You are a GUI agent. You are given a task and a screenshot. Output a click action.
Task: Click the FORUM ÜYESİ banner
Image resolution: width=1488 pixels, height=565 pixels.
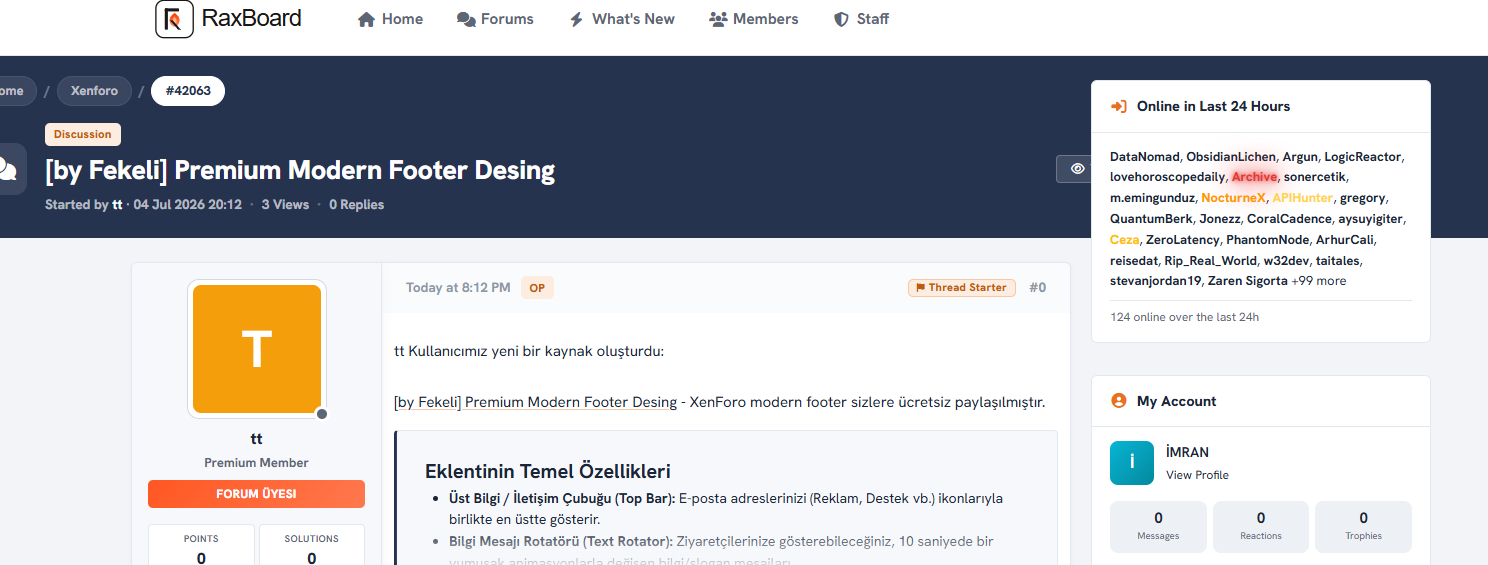tap(256, 494)
